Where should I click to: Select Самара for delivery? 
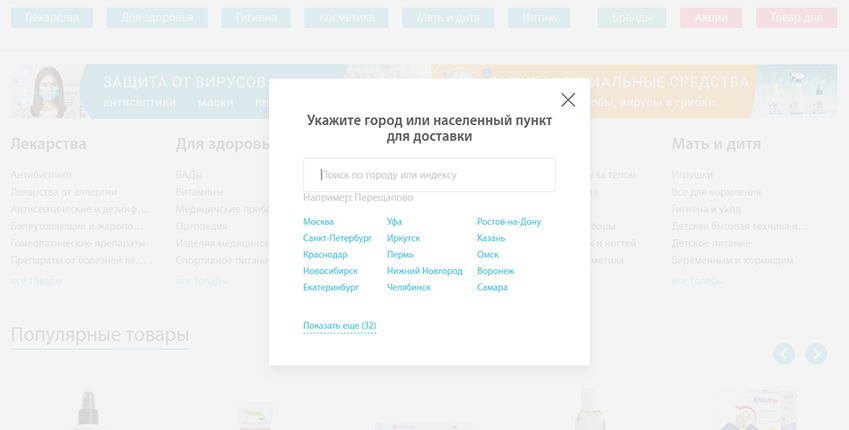point(492,288)
